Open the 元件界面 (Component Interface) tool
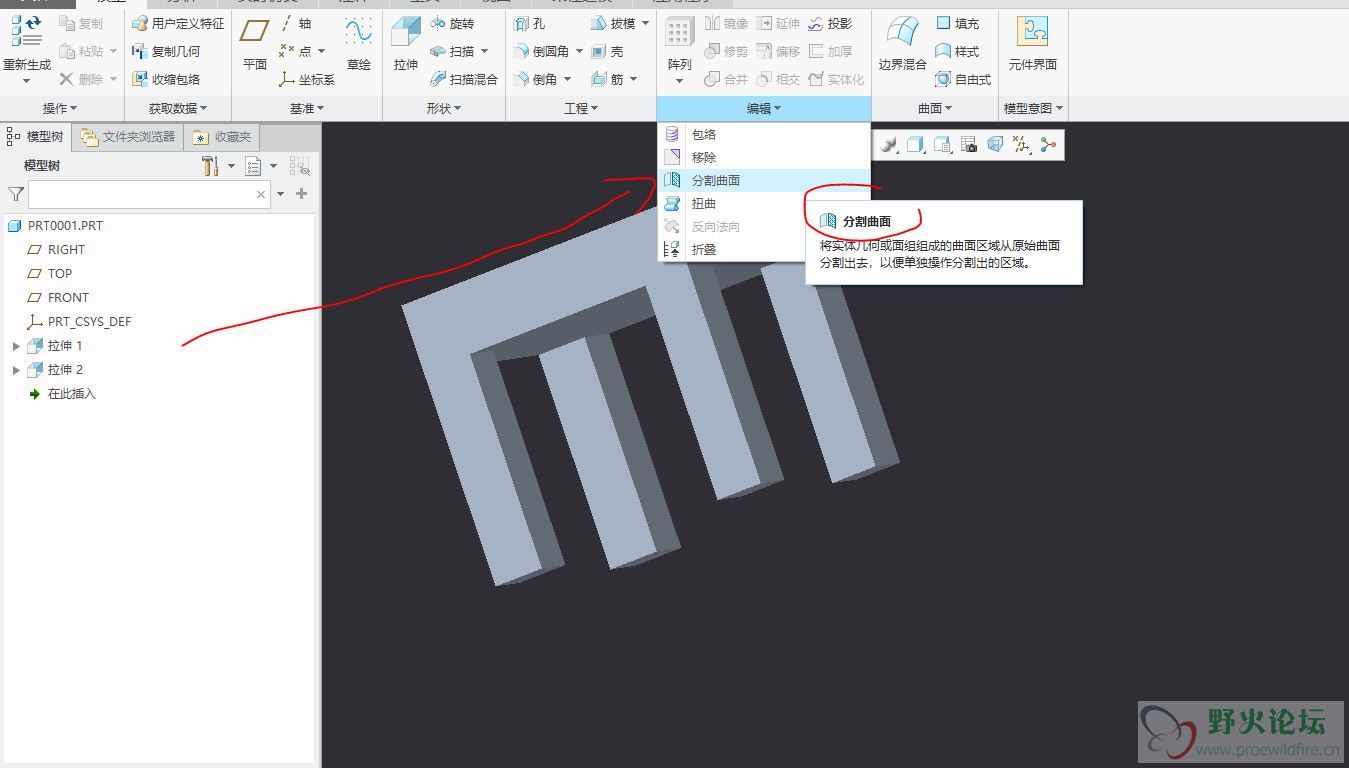This screenshot has width=1349, height=768. (x=1033, y=44)
